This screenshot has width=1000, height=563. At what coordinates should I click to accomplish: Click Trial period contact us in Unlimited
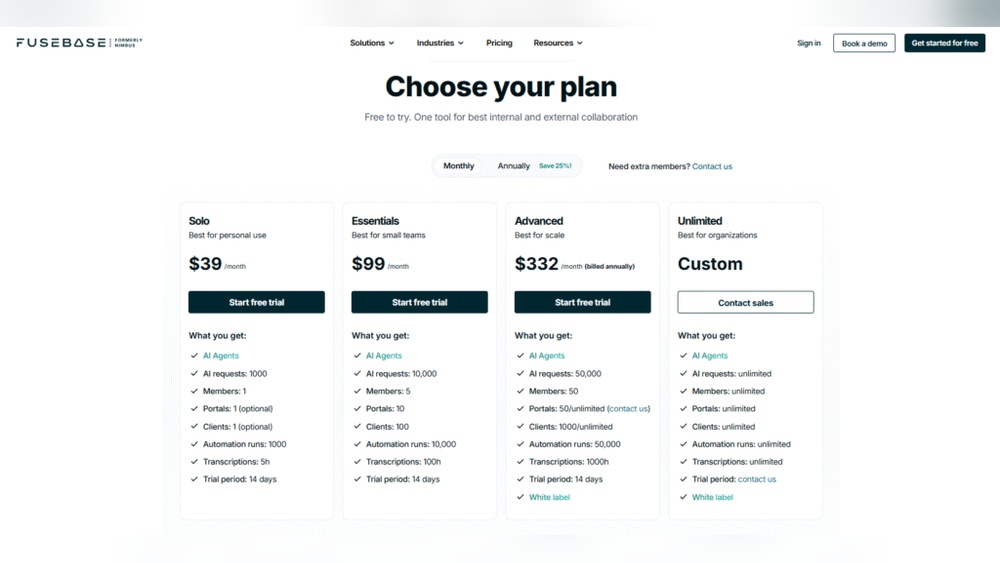[757, 479]
